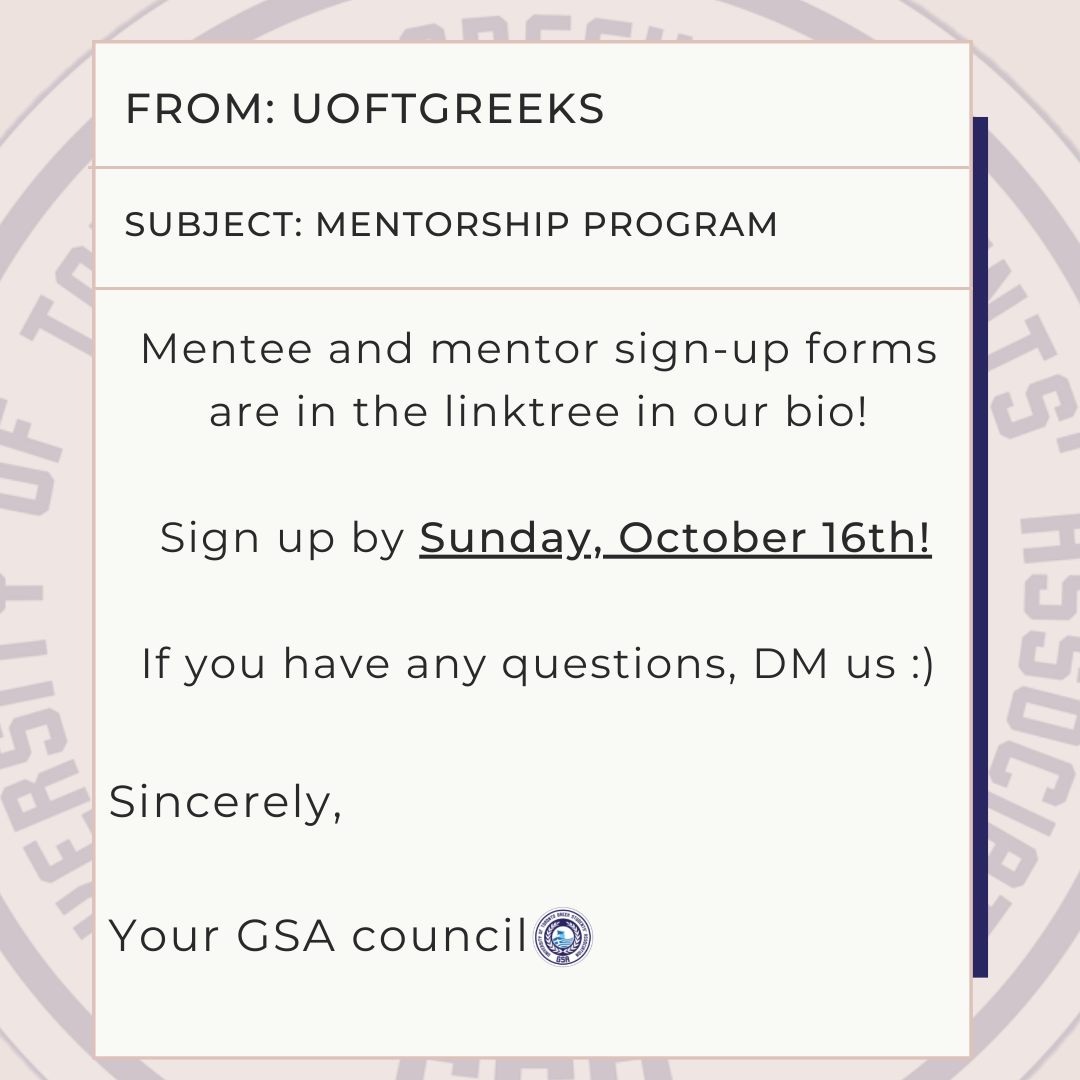Click the word Sincerely

coord(225,802)
